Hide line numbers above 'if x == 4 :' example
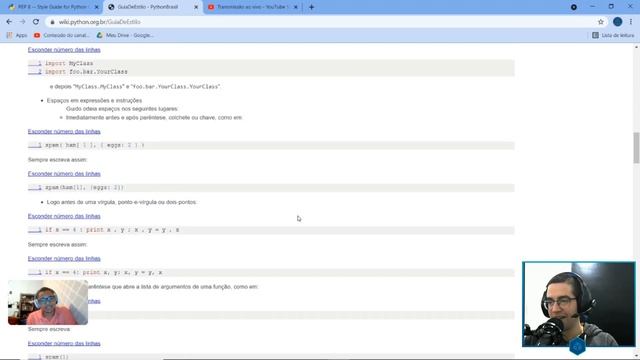 point(64,216)
